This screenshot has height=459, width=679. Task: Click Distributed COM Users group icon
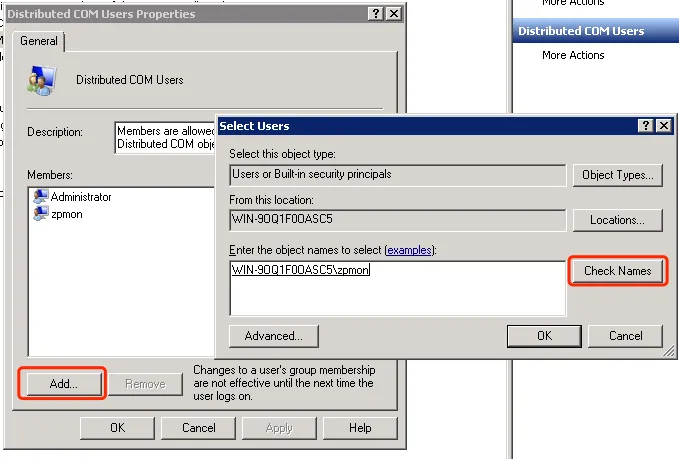42,81
